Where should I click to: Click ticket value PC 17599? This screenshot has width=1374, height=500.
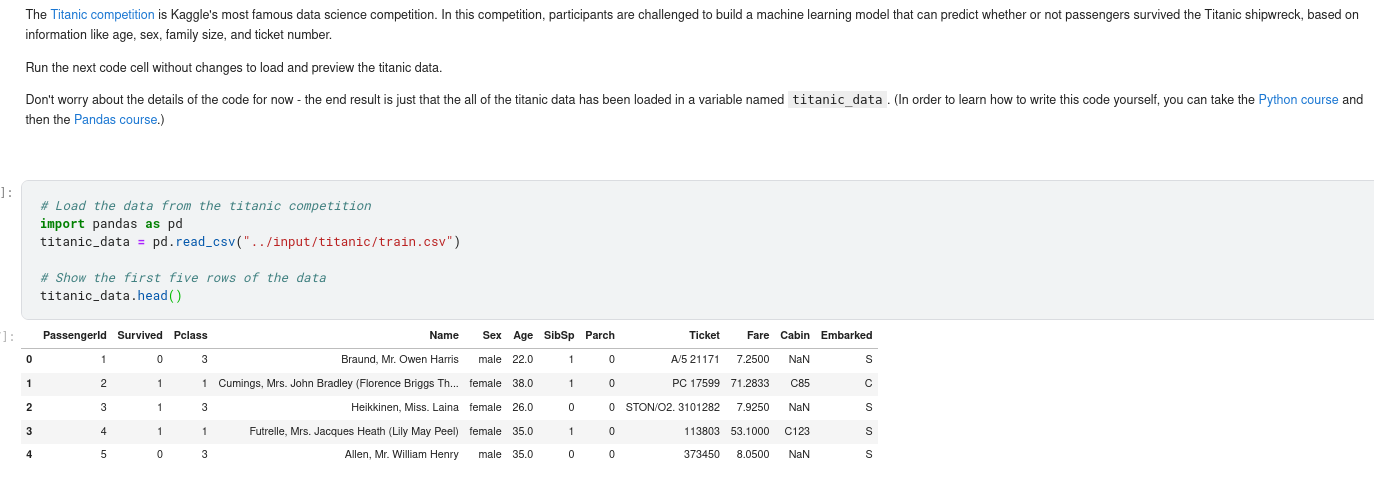(695, 383)
